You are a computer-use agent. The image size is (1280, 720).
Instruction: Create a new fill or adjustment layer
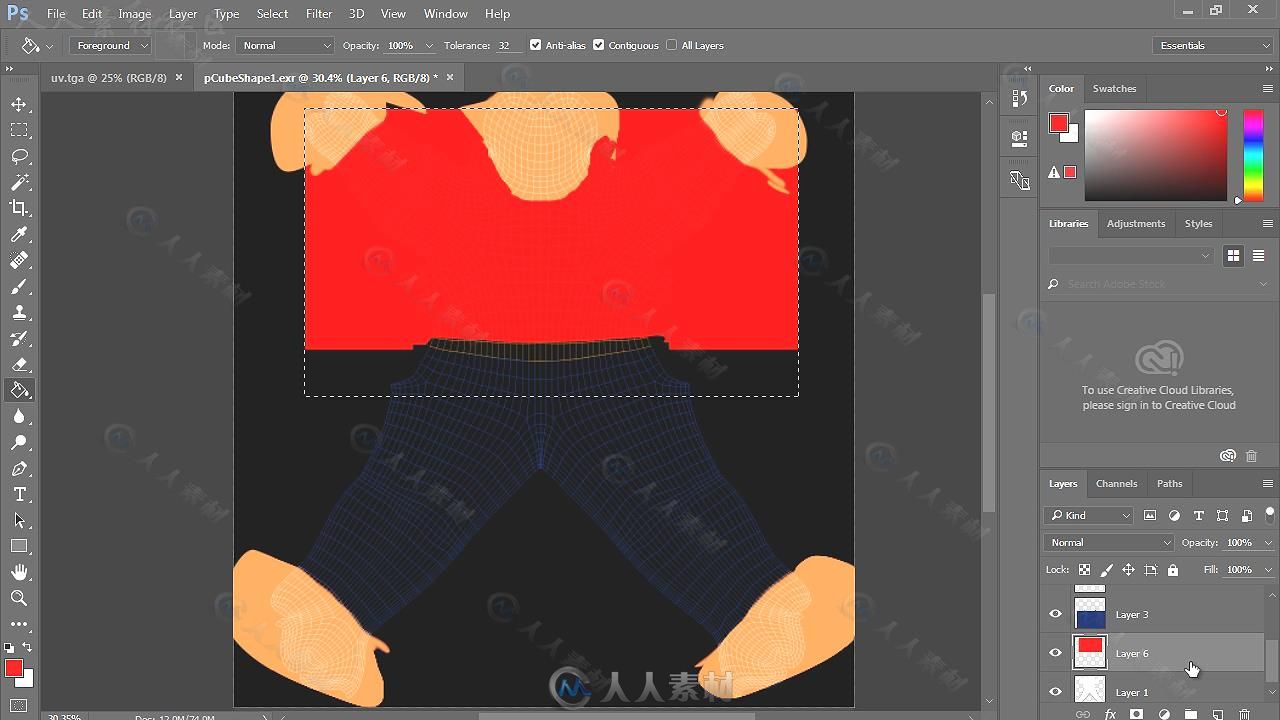[x=1163, y=714]
